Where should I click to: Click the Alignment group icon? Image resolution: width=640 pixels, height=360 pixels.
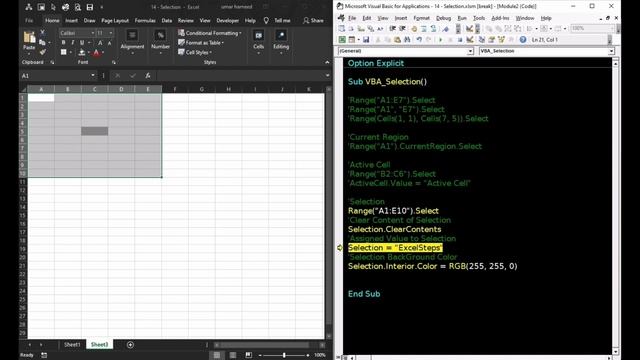click(x=132, y=36)
